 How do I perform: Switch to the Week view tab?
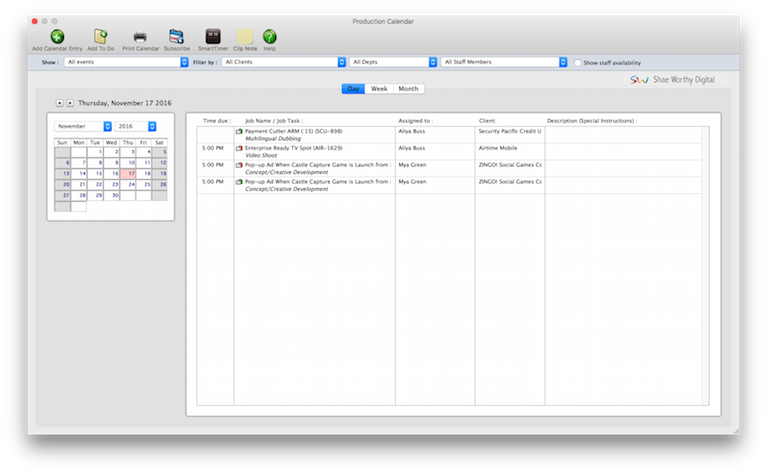379,89
